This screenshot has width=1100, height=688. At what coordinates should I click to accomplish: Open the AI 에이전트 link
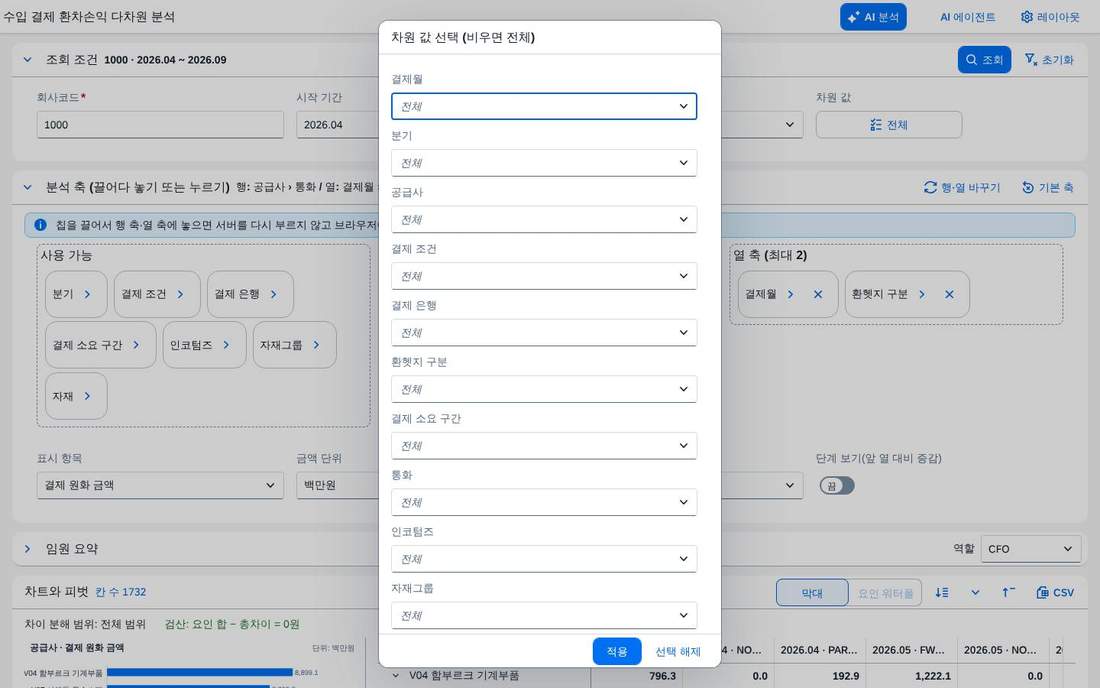click(x=967, y=17)
